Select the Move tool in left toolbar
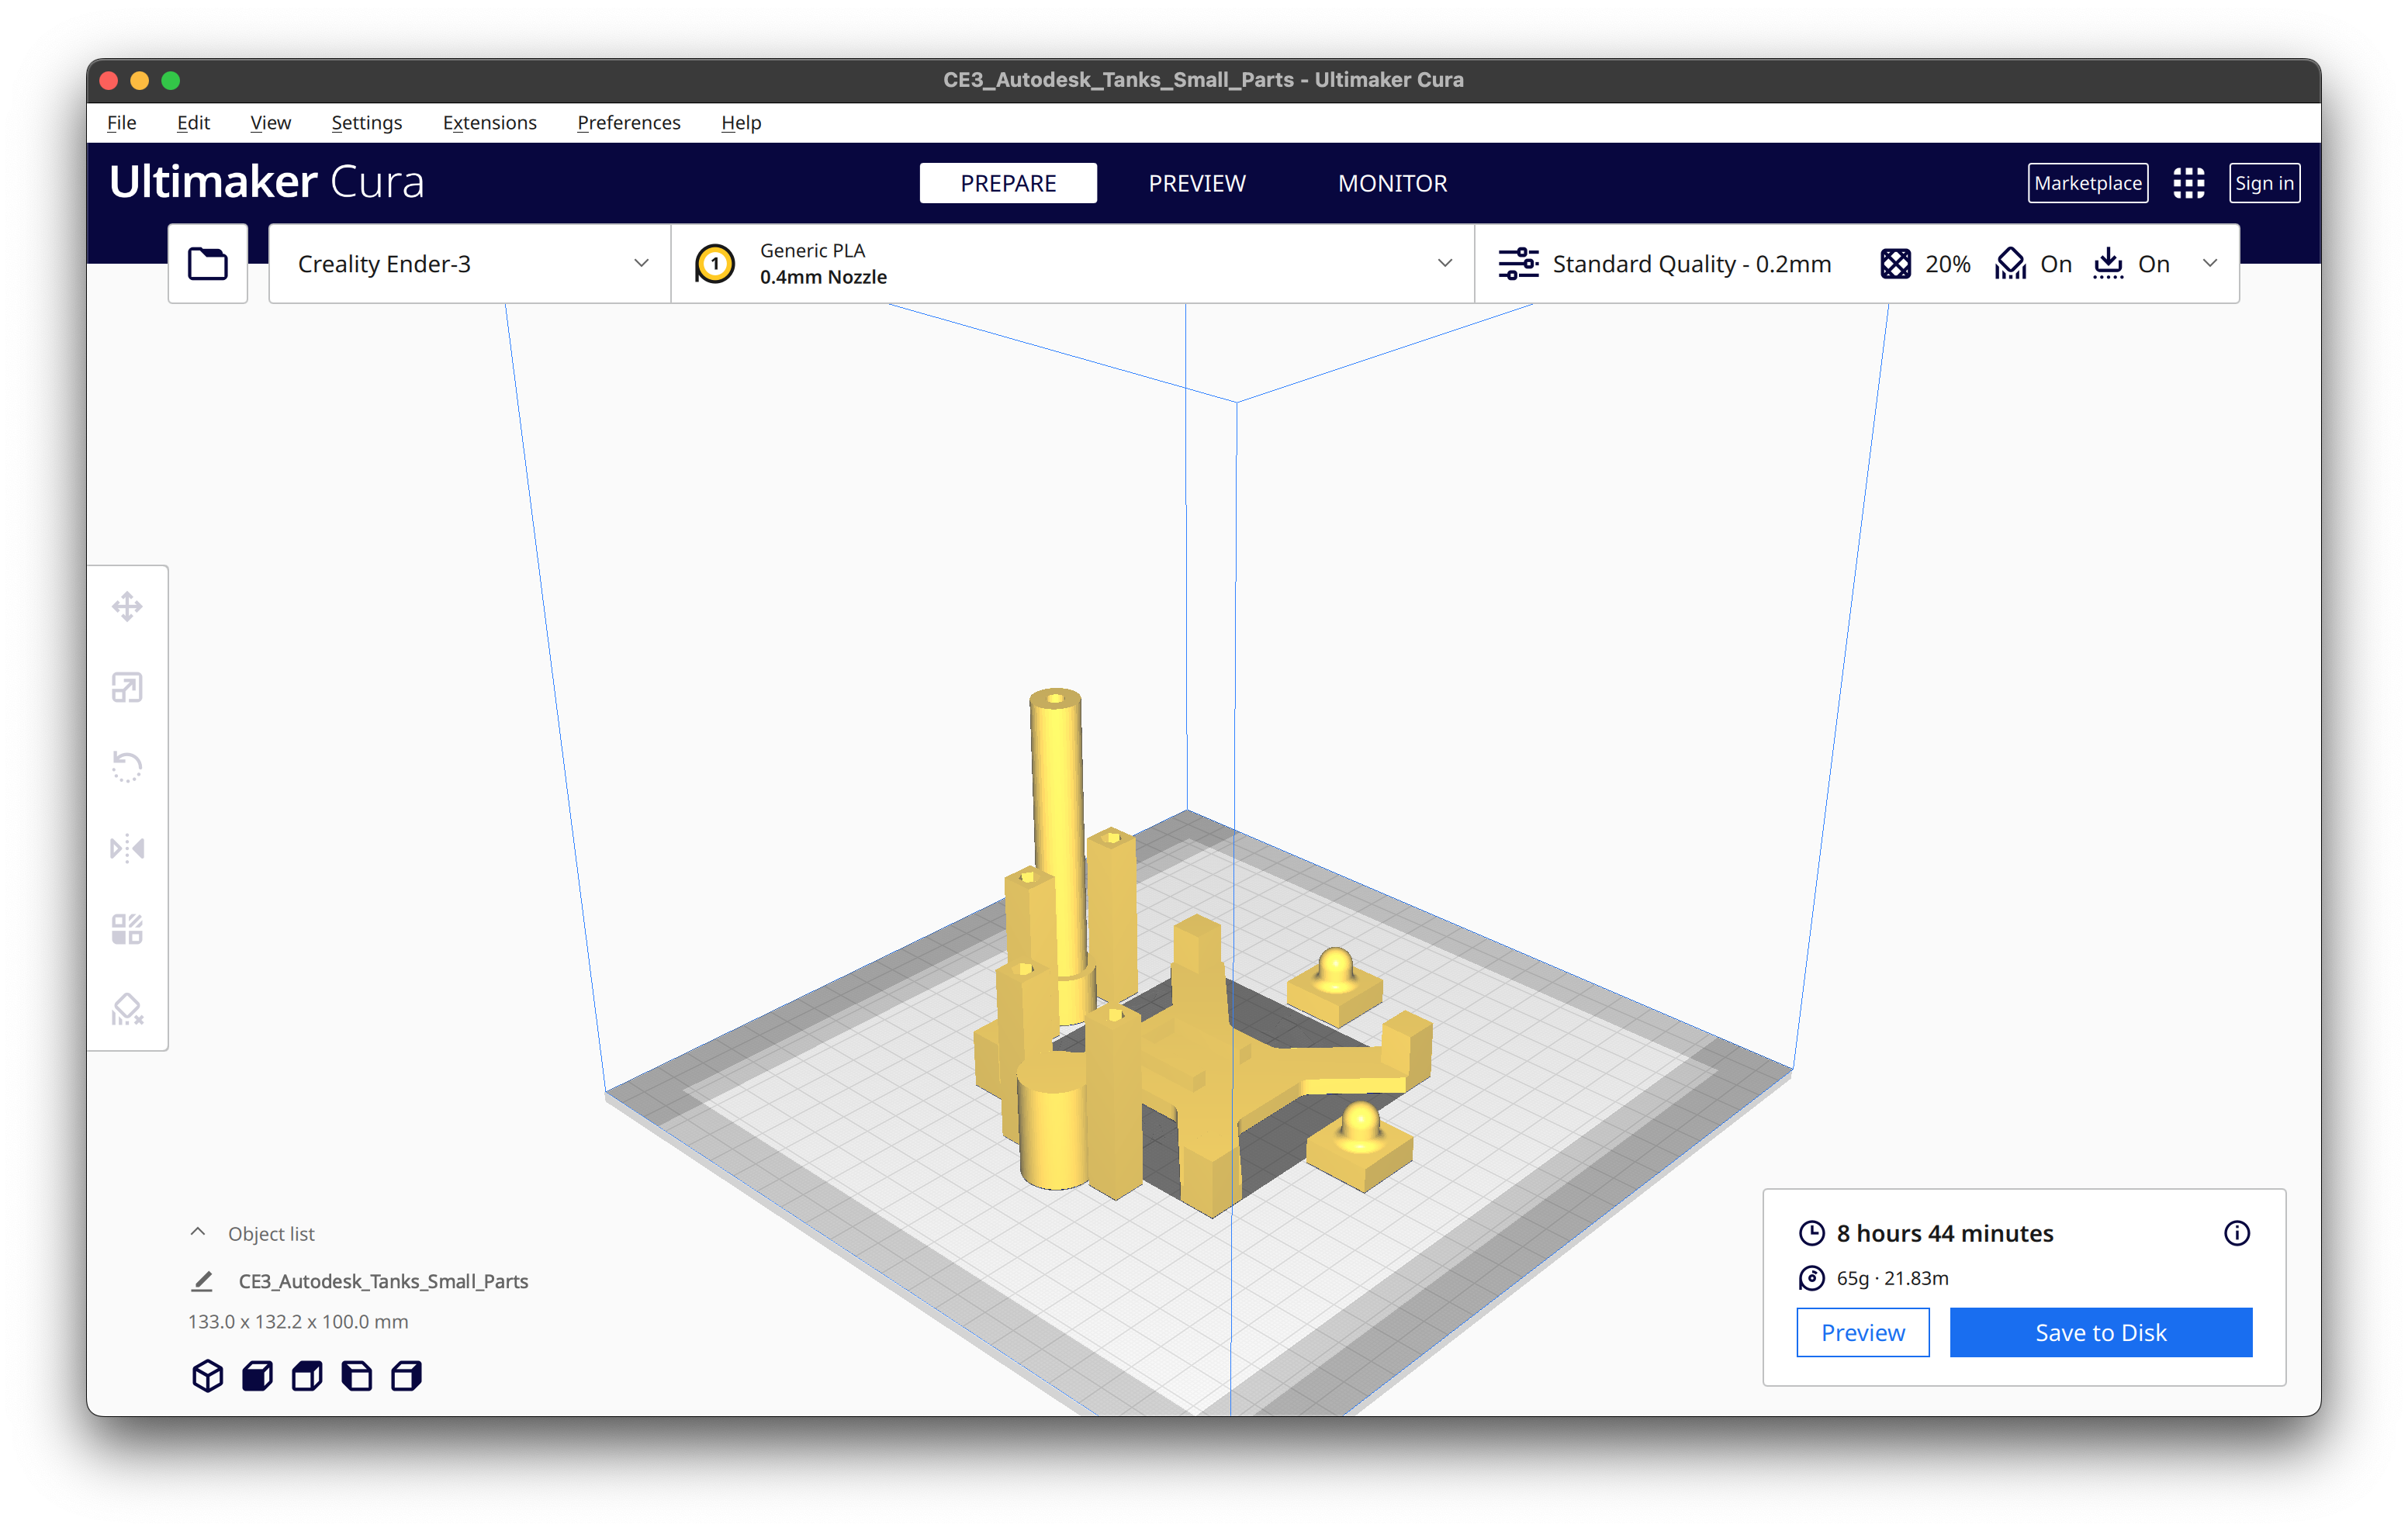Screen dimensions: 2408x1531 click(x=127, y=606)
